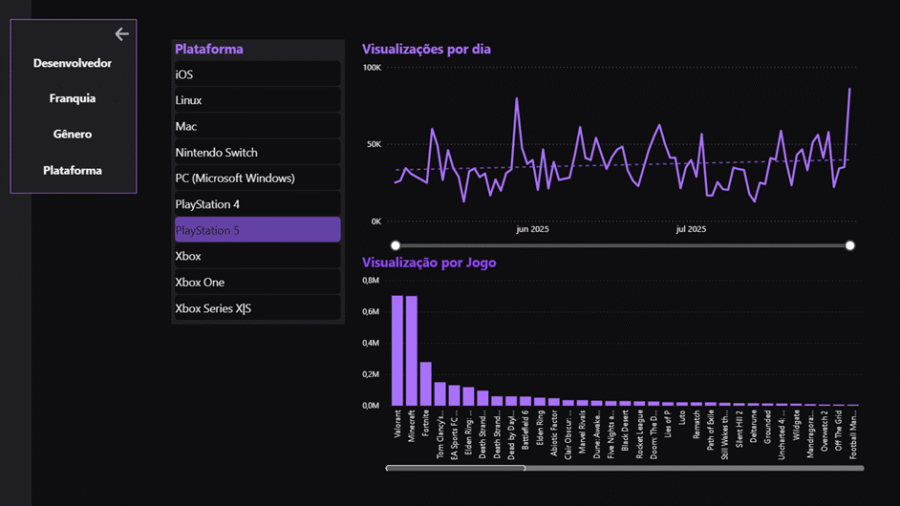Click the Minecraft bar in chart
900x506 pixels.
click(x=411, y=350)
